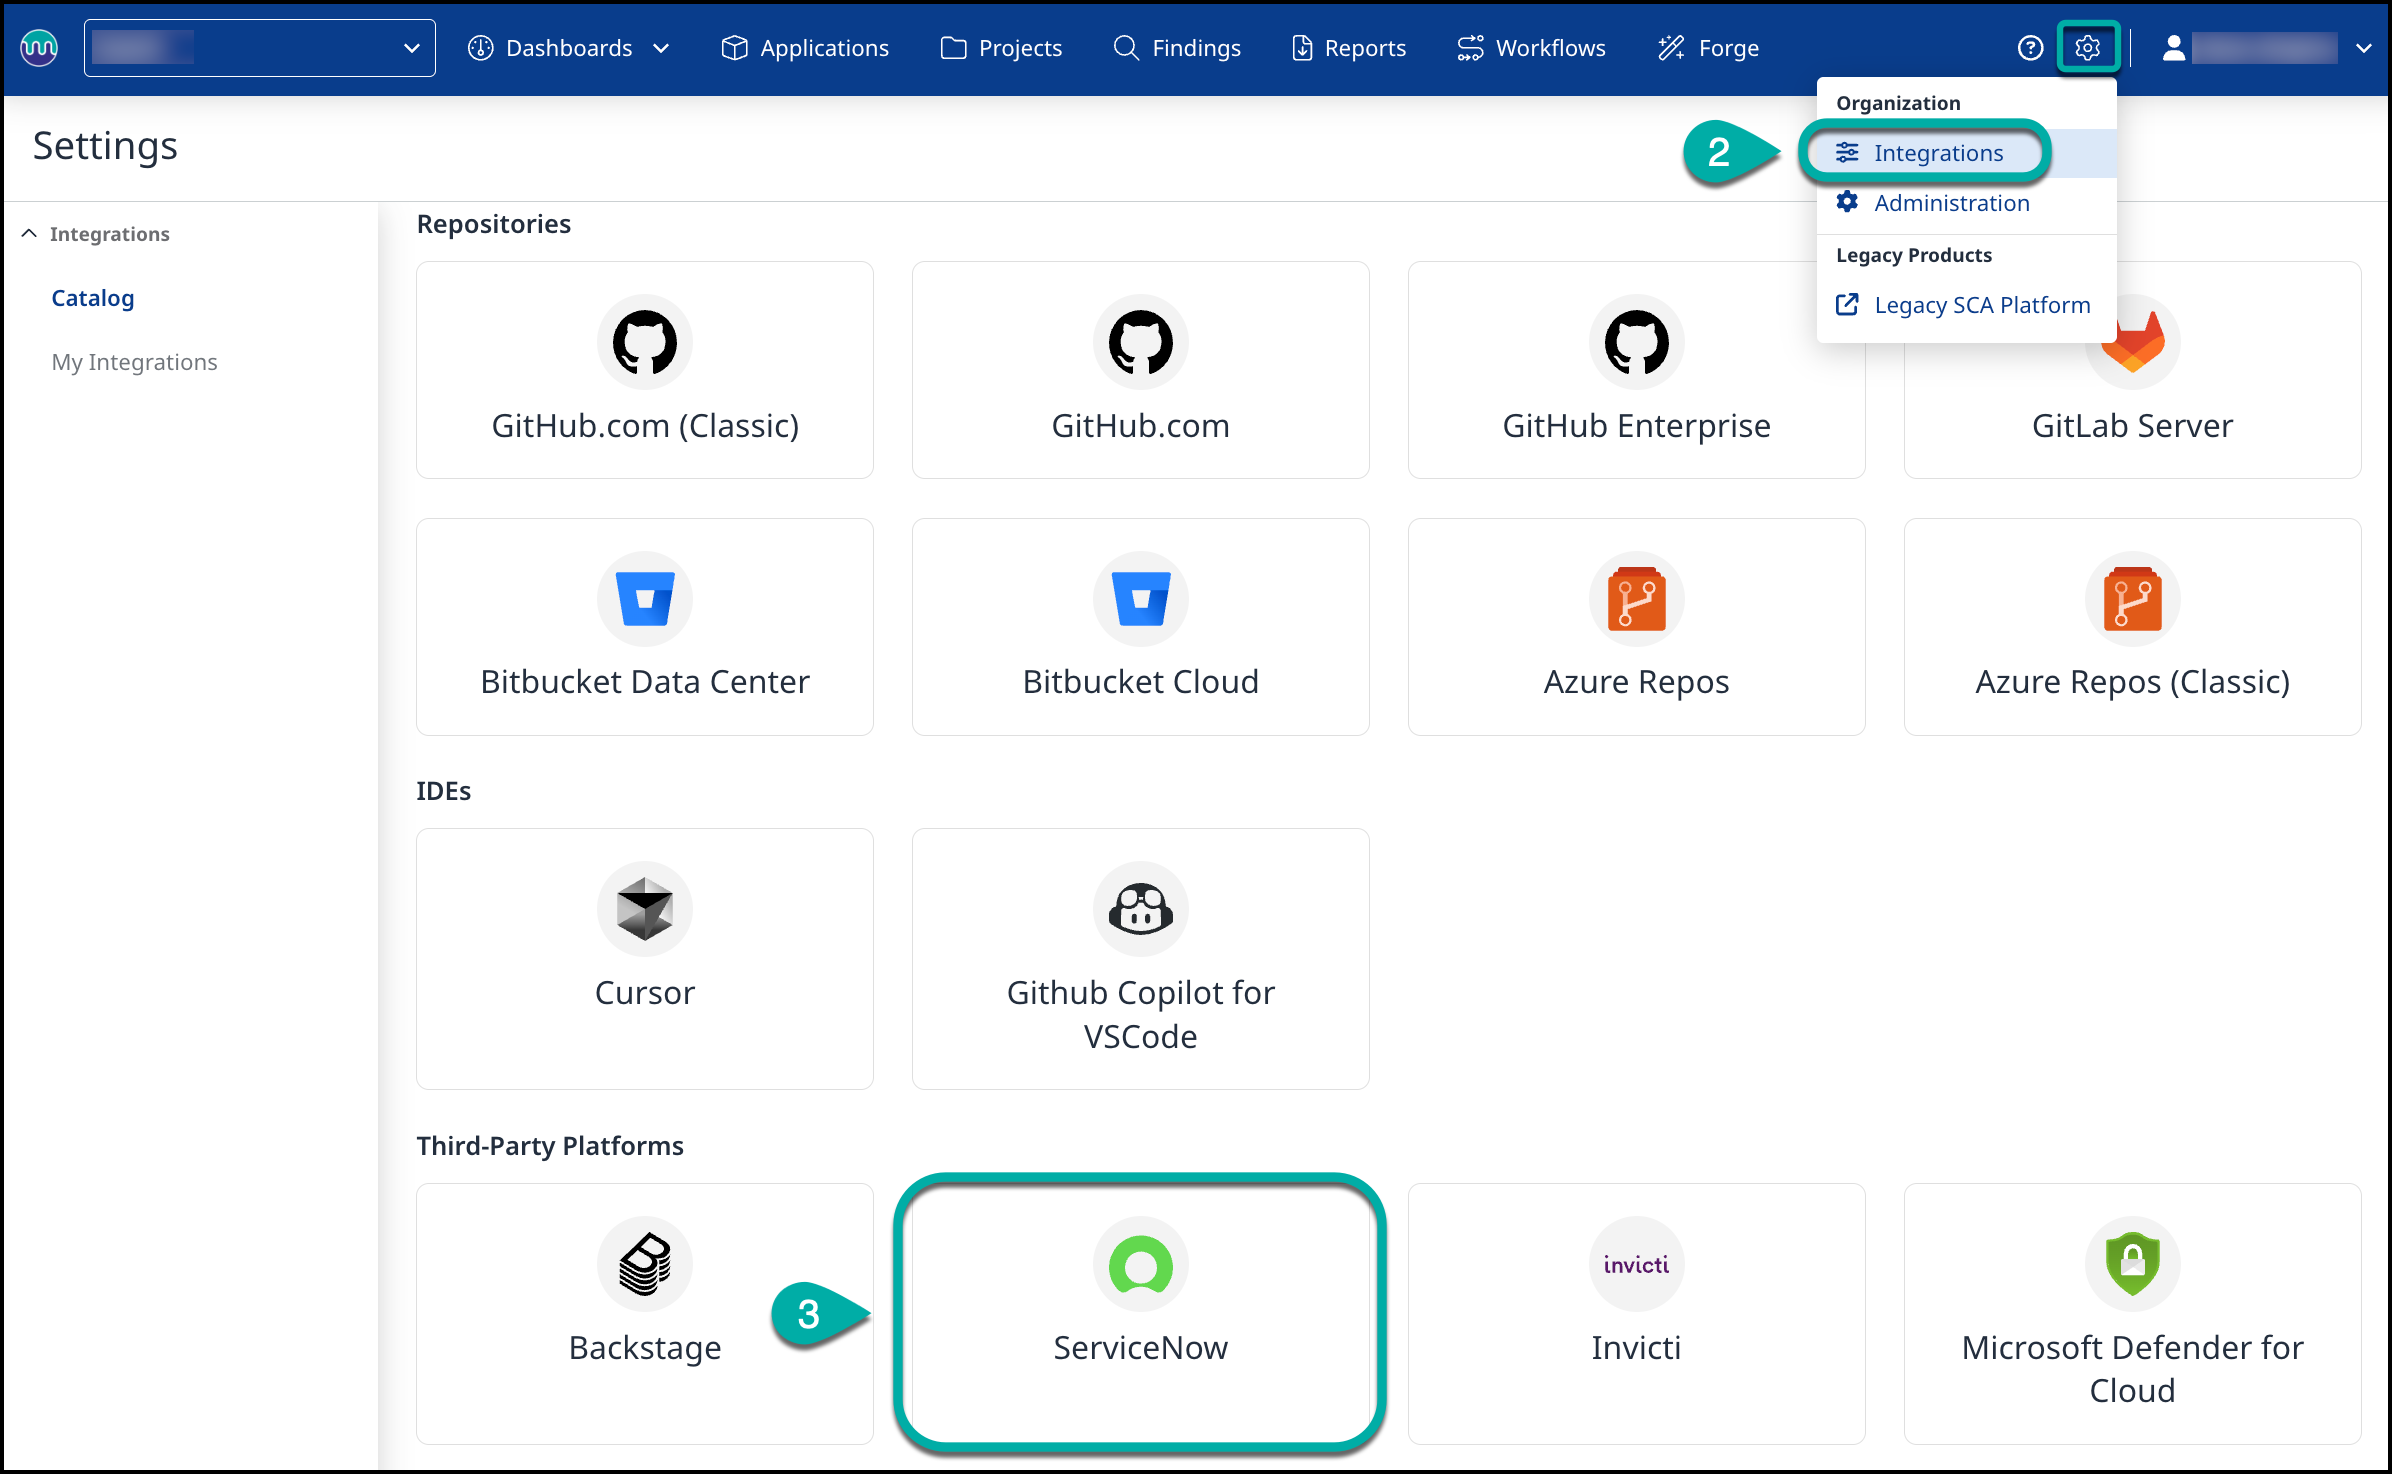2392x1474 pixels.
Task: Go to My Integrations in sidebar
Action: tap(134, 362)
